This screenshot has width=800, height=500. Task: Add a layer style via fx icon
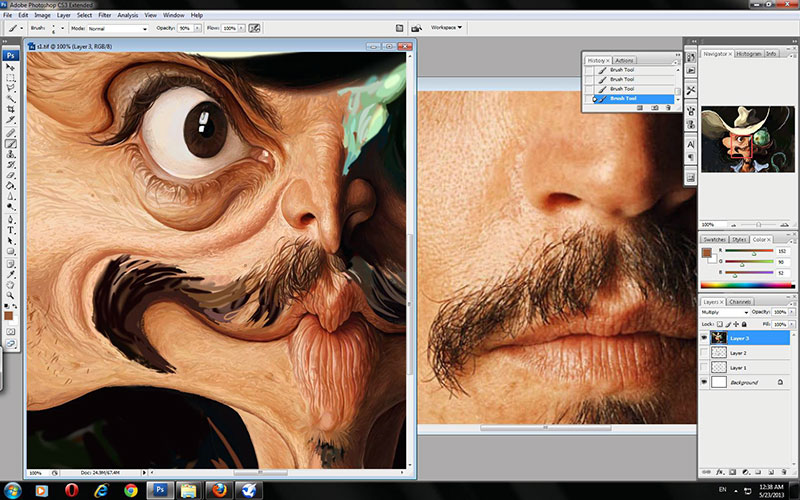pyautogui.click(x=720, y=472)
